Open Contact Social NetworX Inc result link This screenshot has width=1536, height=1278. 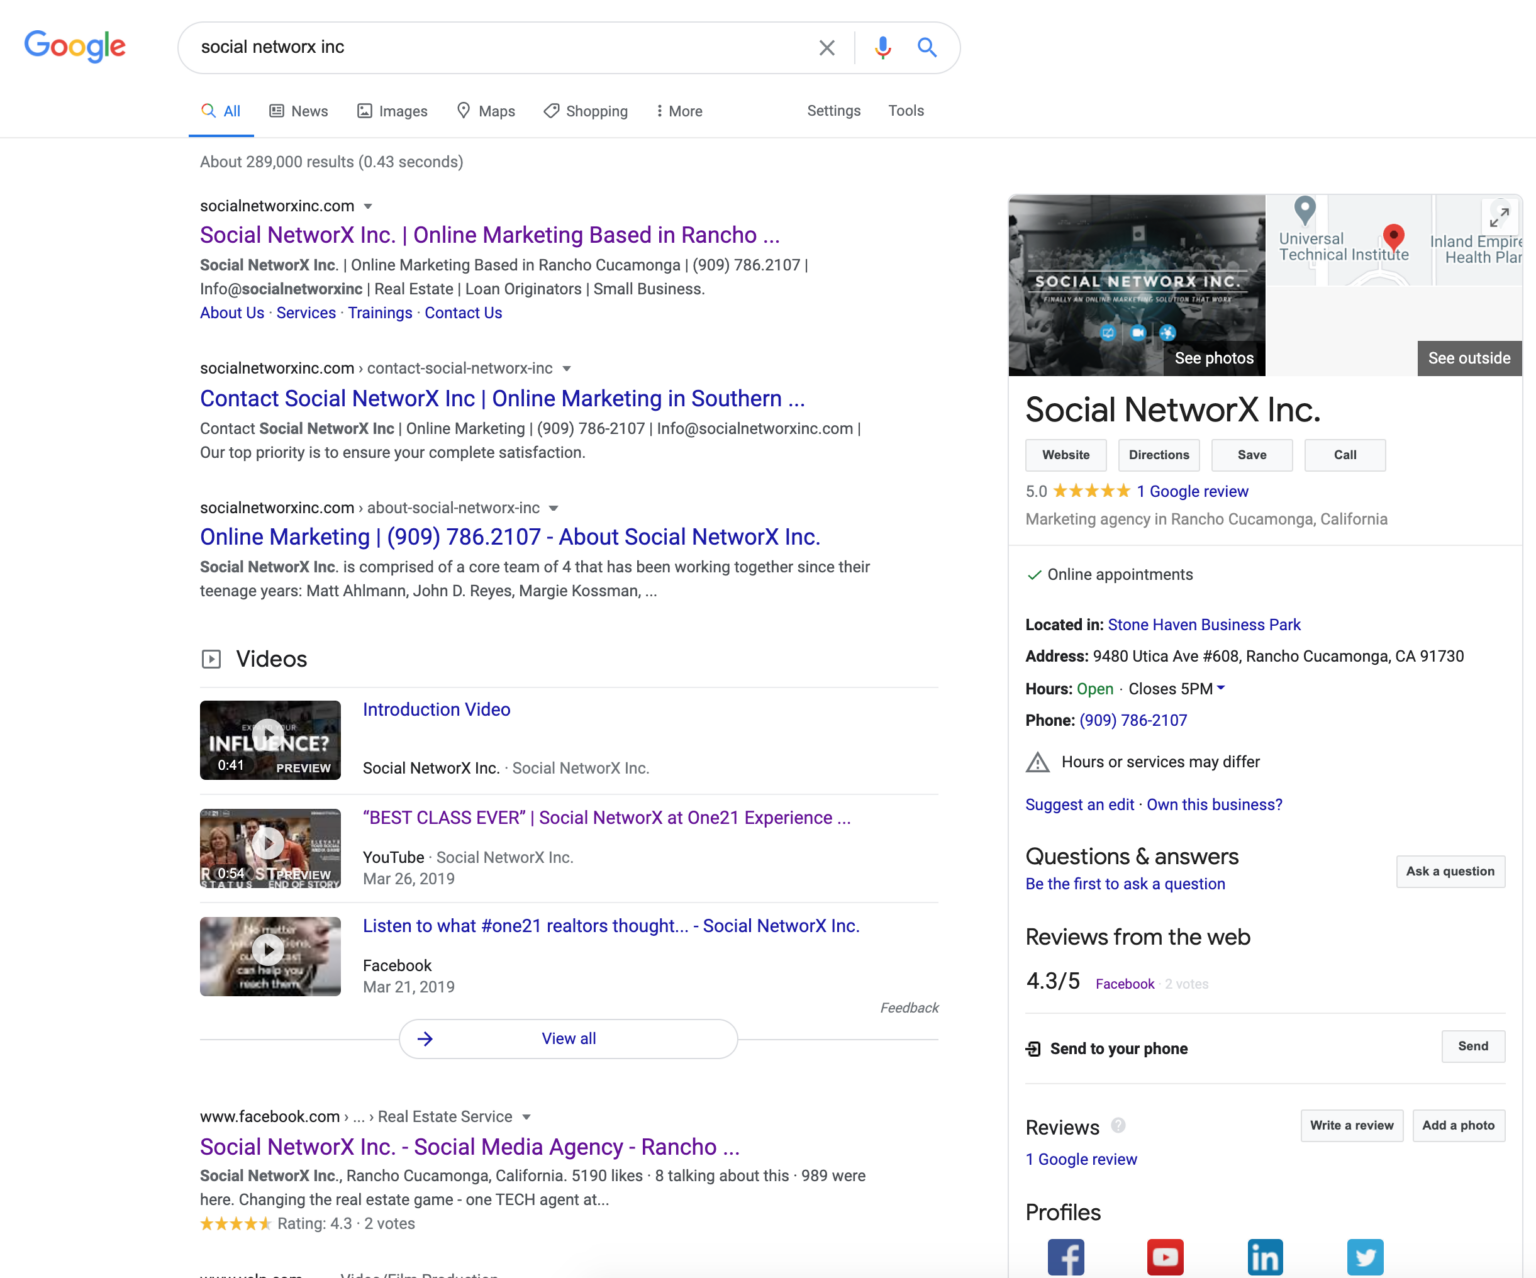click(x=502, y=399)
